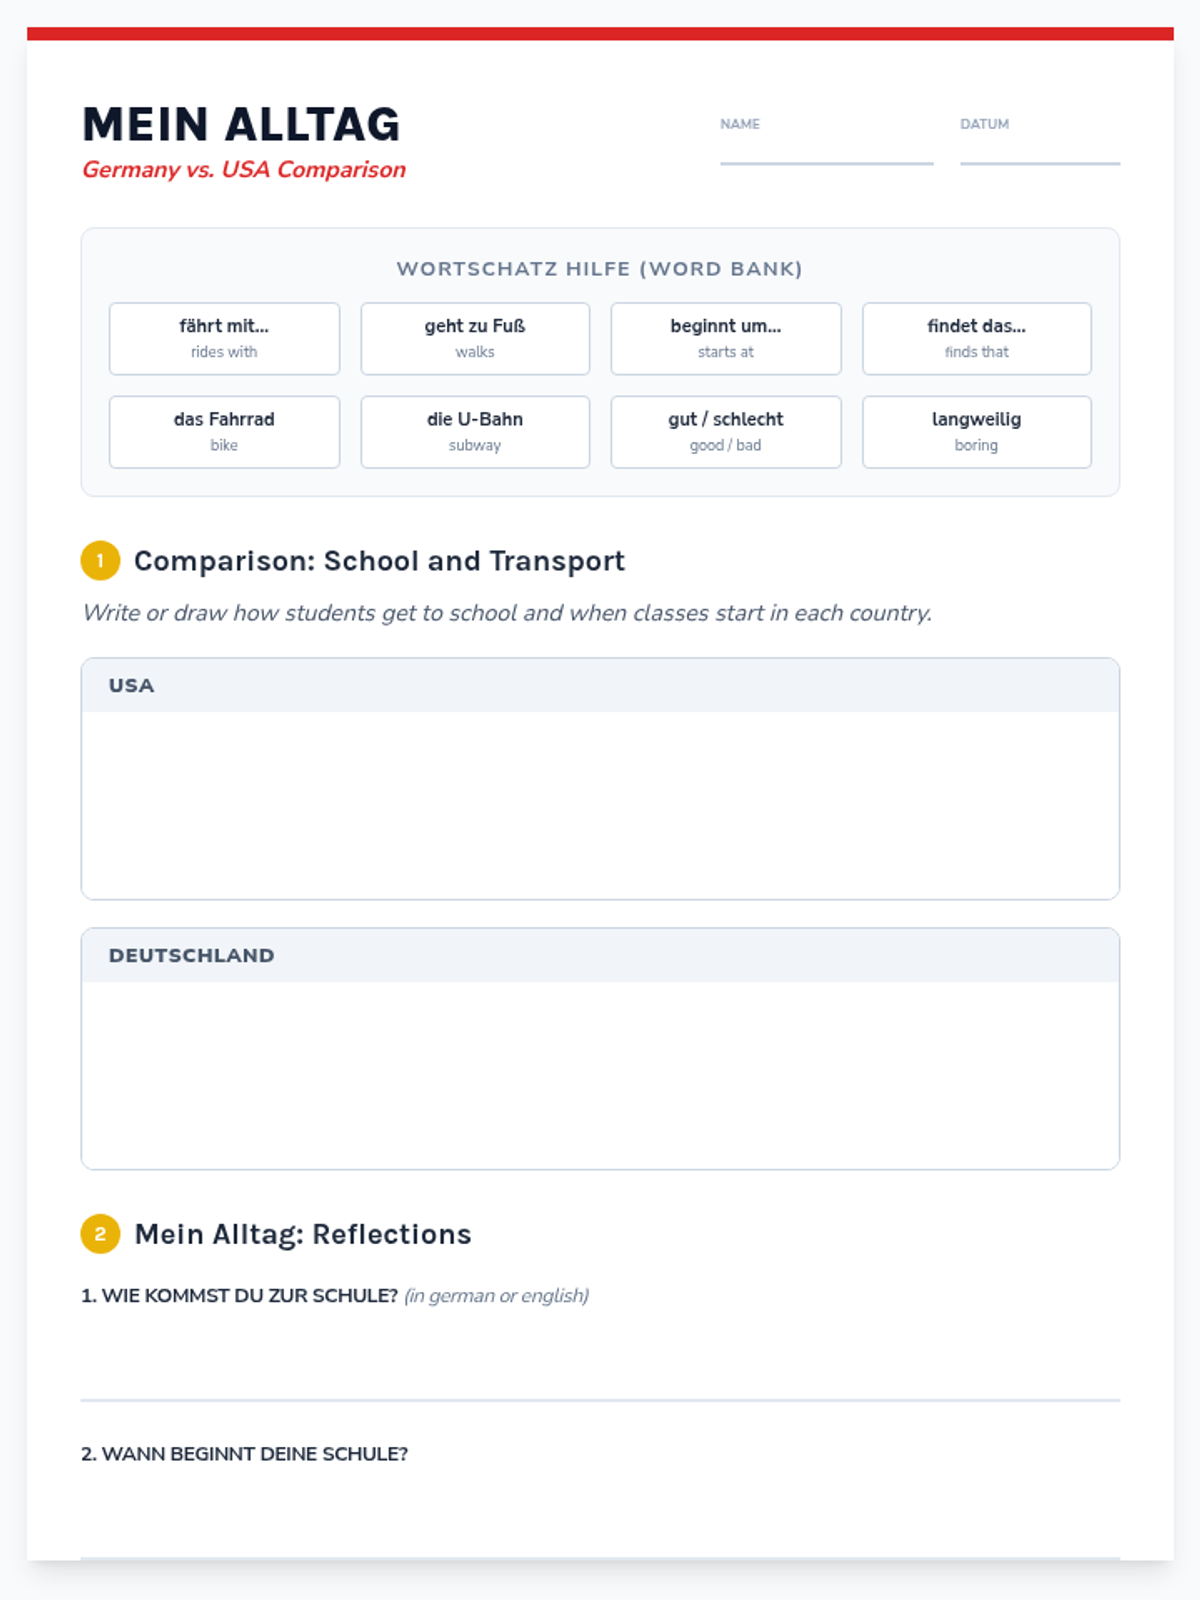Pick the 'langweilig' word card
The width and height of the screenshot is (1200, 1600).
tap(976, 432)
